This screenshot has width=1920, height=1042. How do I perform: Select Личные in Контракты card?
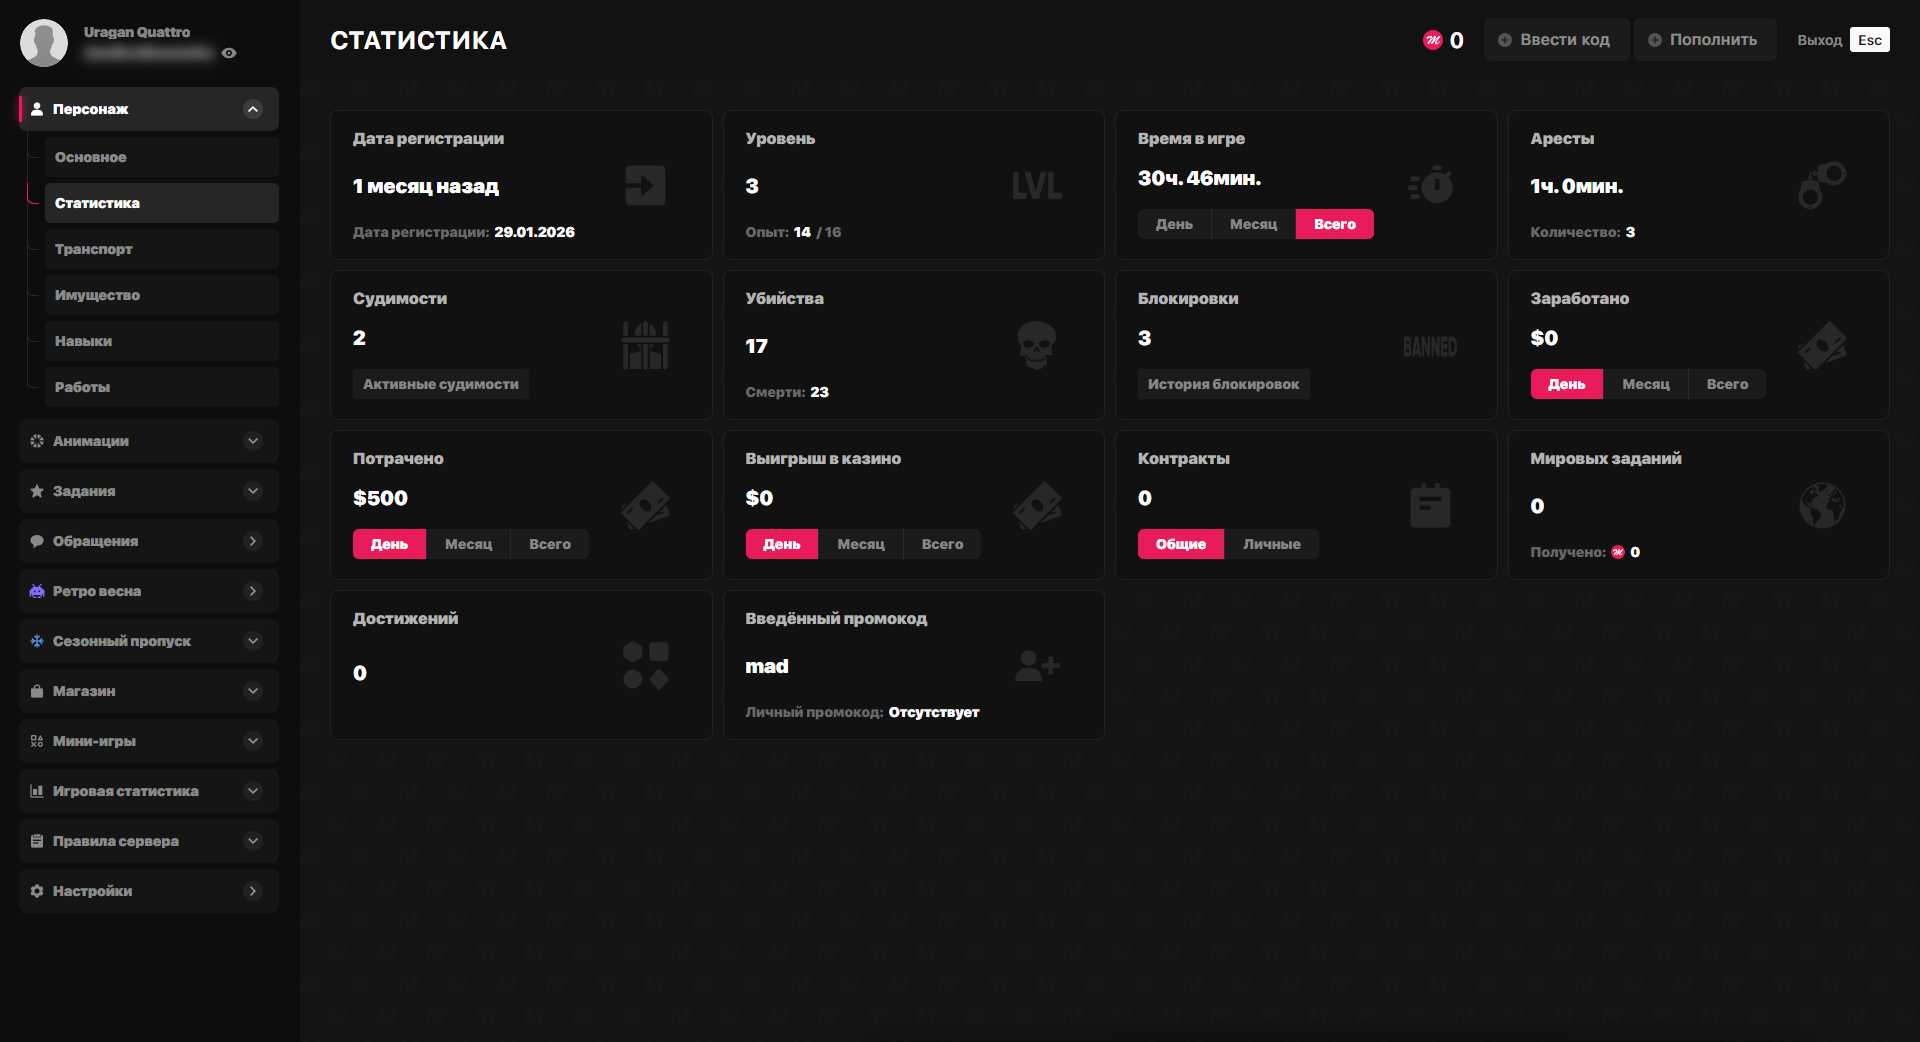click(1271, 544)
